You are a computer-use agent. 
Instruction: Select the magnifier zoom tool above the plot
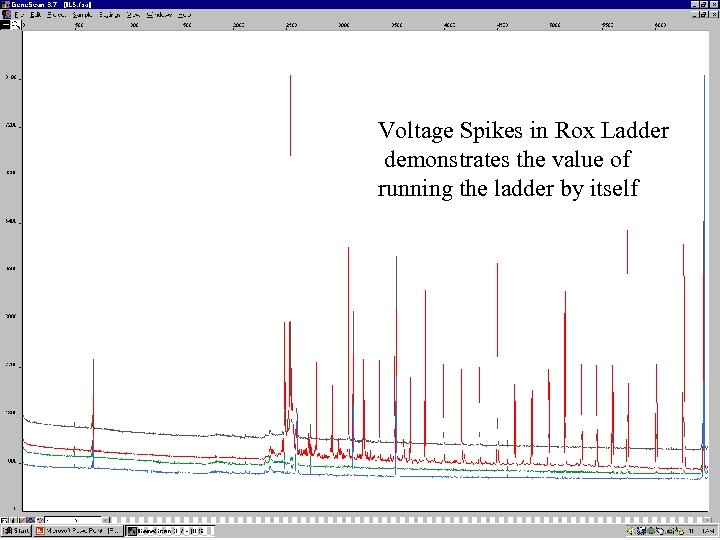[16, 25]
